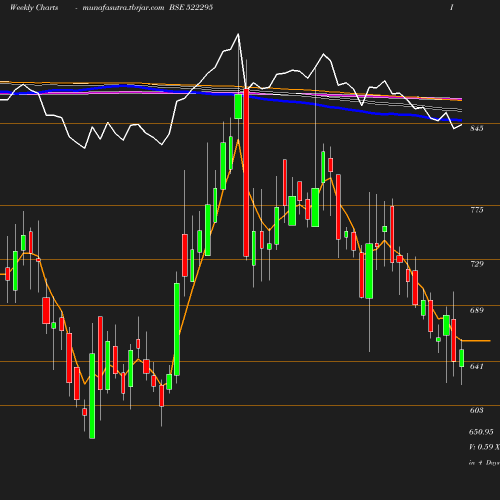Click the 'in 4 Days' text
The width and height of the screenshot is (500, 500).
pos(484,462)
